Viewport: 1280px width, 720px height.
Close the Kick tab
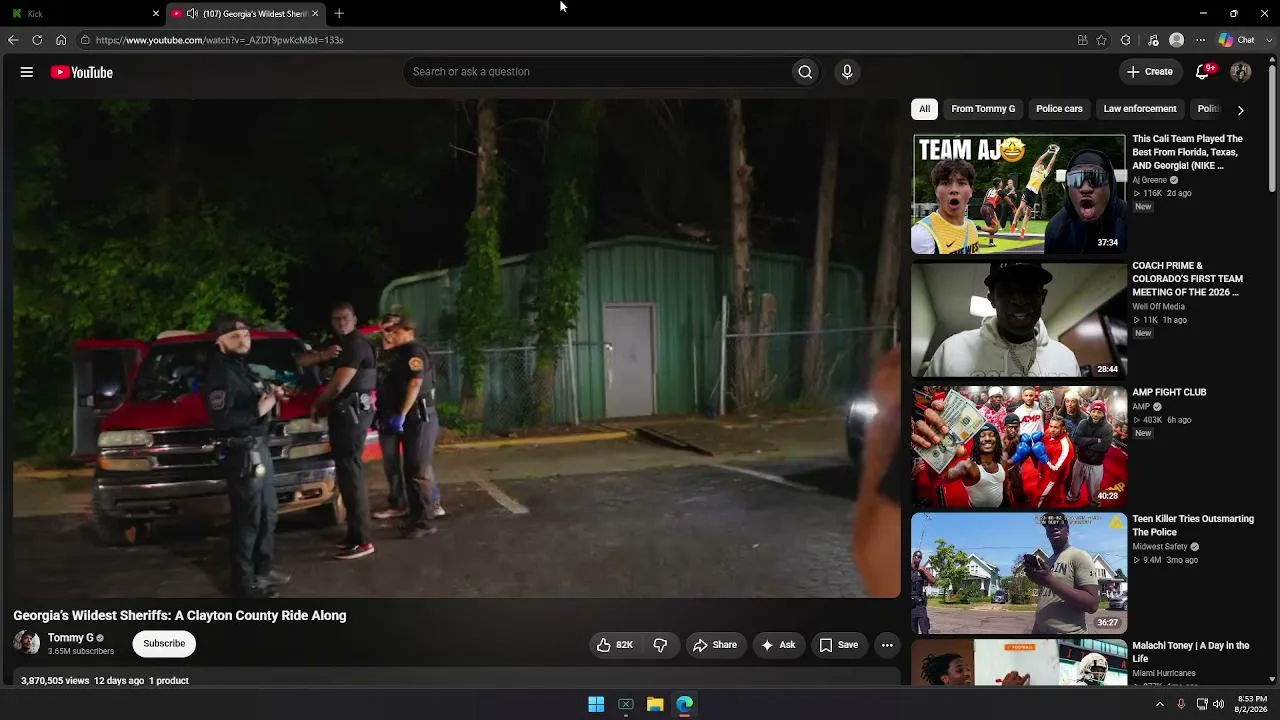(156, 13)
